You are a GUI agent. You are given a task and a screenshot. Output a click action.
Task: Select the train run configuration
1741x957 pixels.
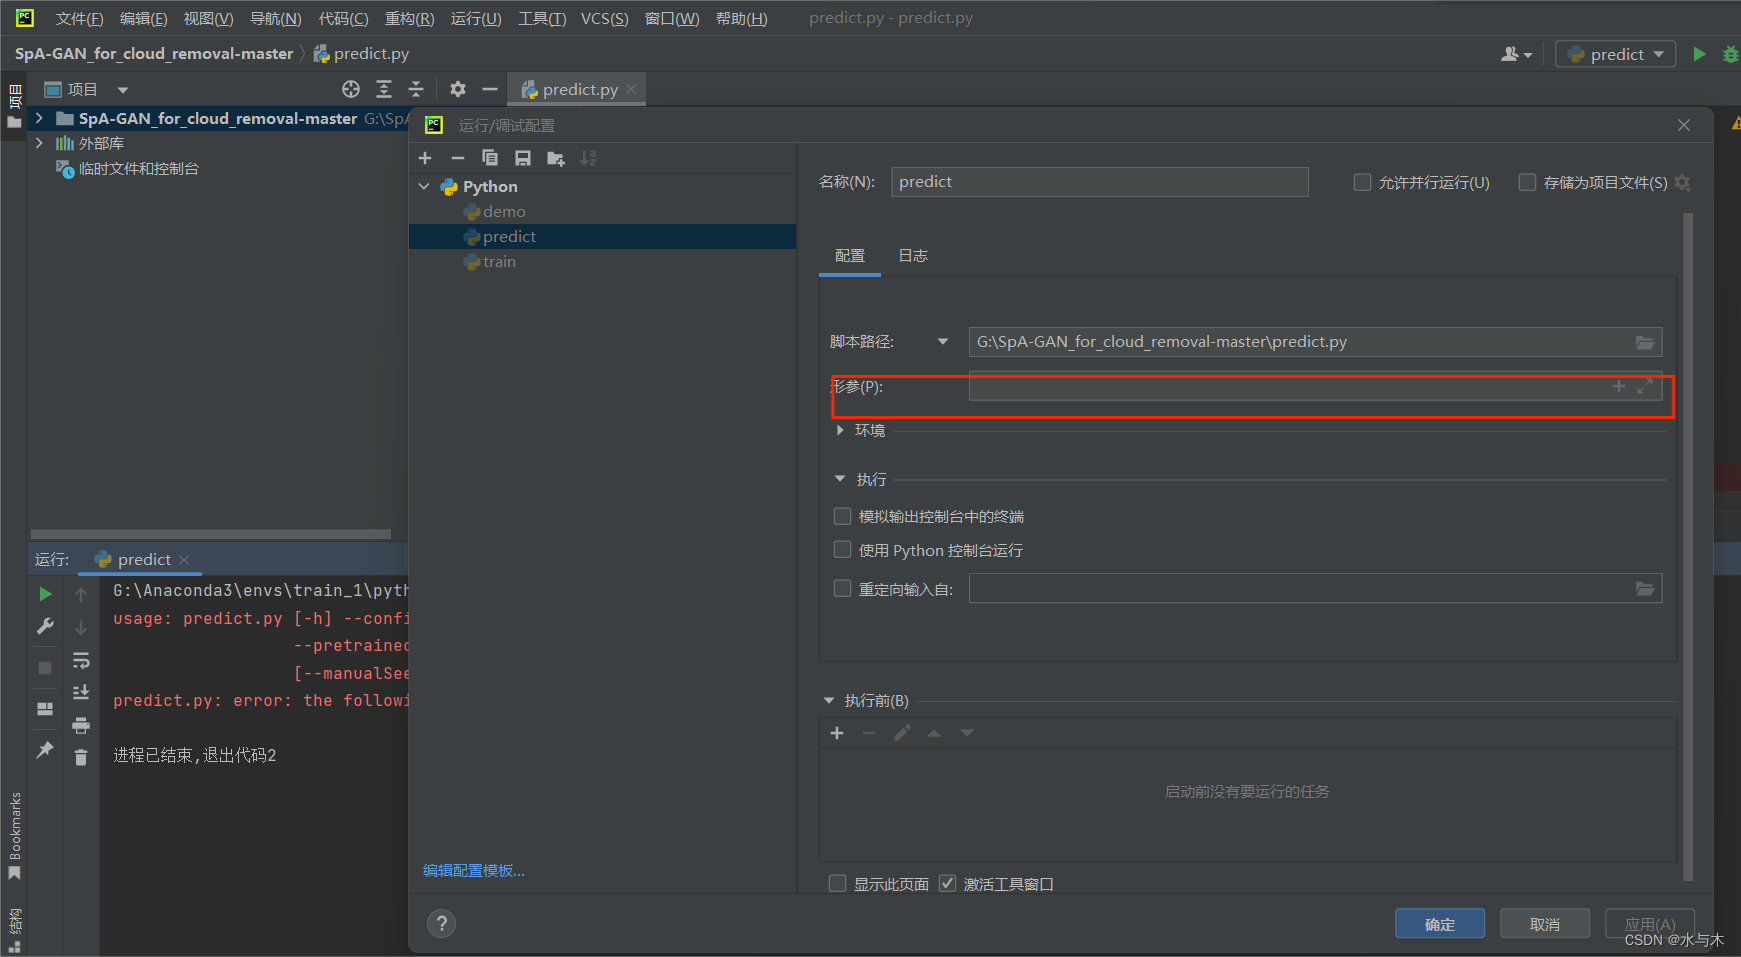coord(498,261)
